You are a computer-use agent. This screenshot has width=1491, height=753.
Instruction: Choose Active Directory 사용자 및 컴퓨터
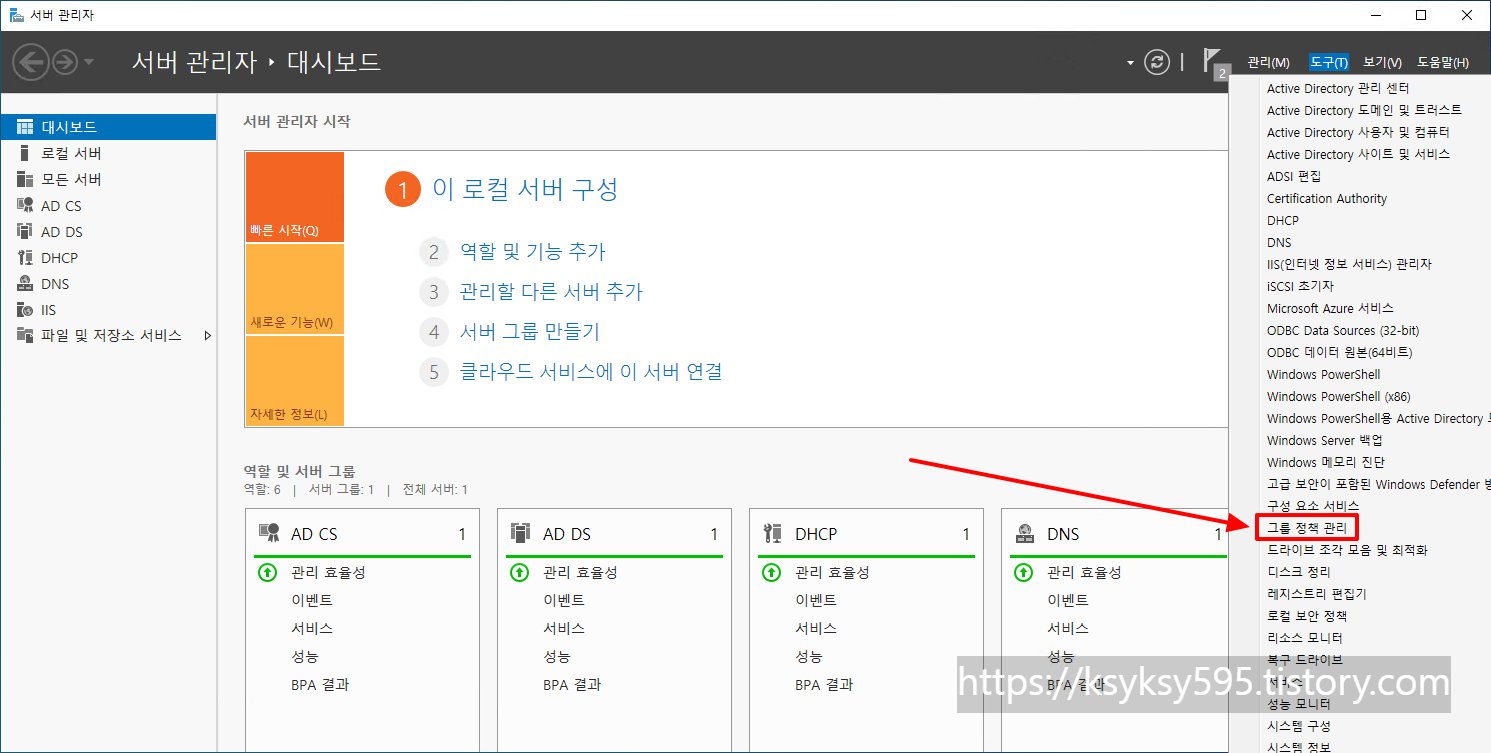1358,132
